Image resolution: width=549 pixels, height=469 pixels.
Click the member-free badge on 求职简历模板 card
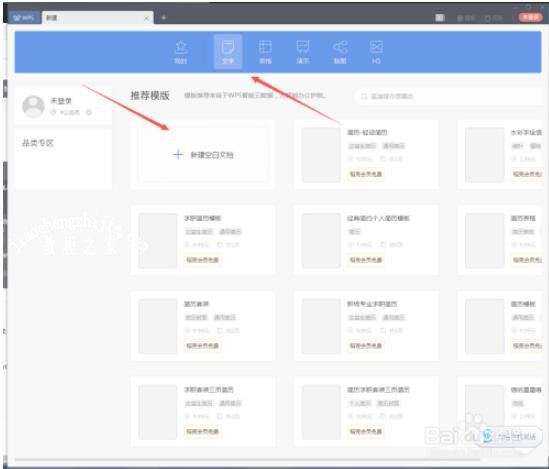(202, 260)
